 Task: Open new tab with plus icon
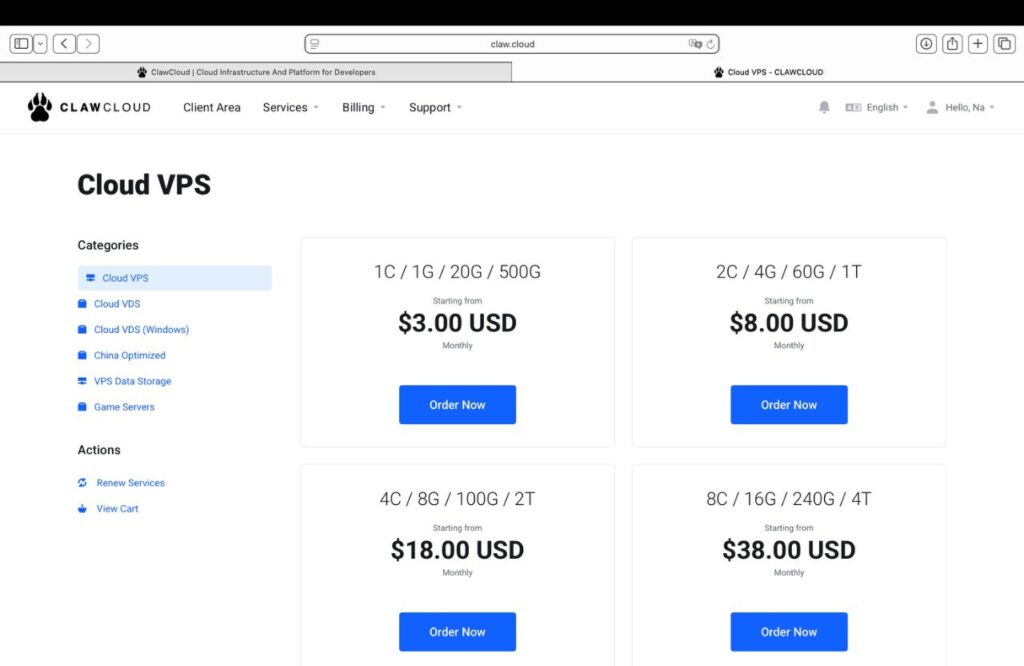978,44
